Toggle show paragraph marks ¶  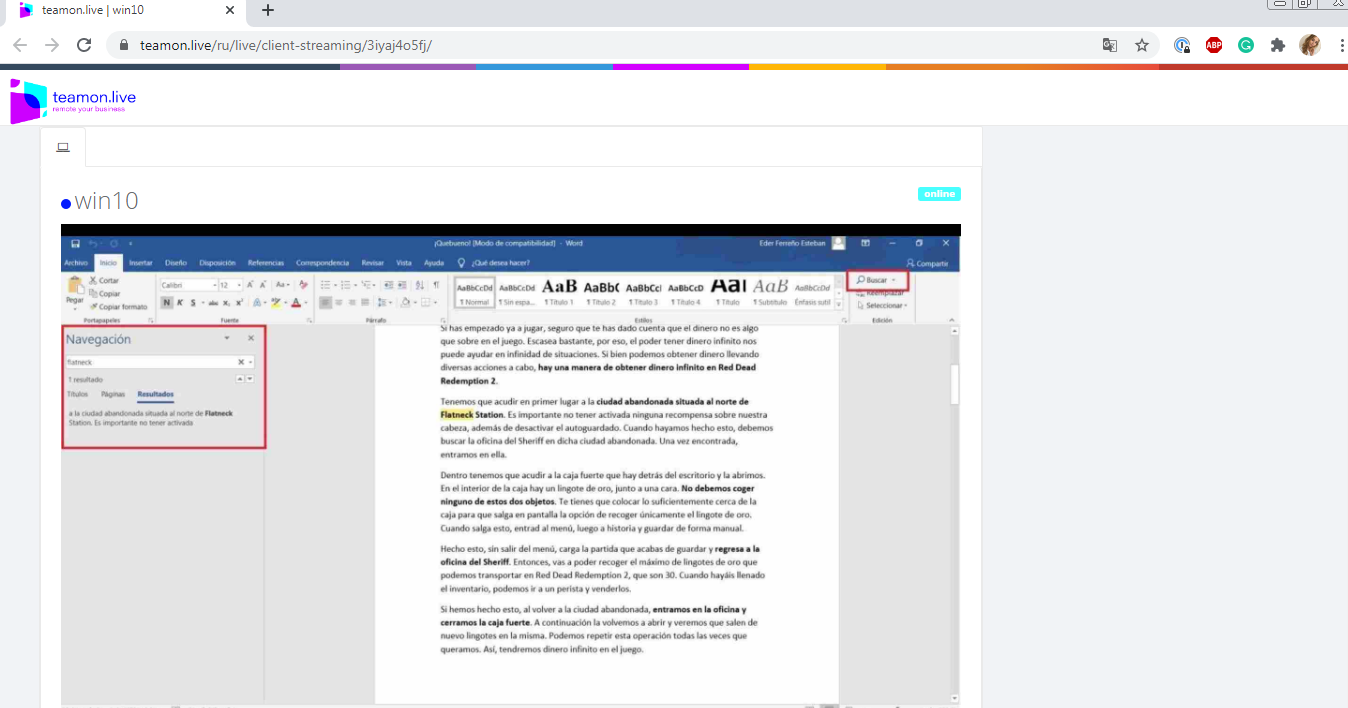[436, 285]
